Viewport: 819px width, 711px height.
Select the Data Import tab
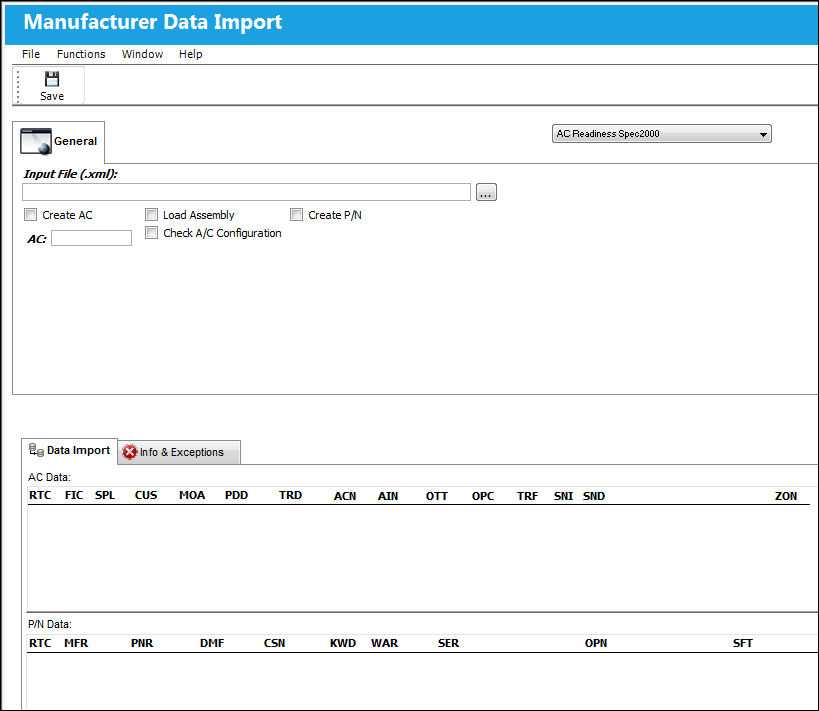tap(69, 450)
